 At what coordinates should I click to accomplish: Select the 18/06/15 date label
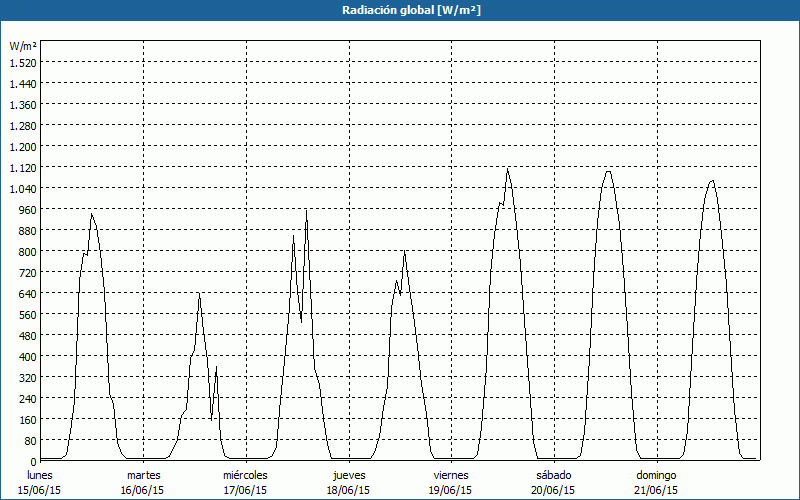click(x=348, y=490)
